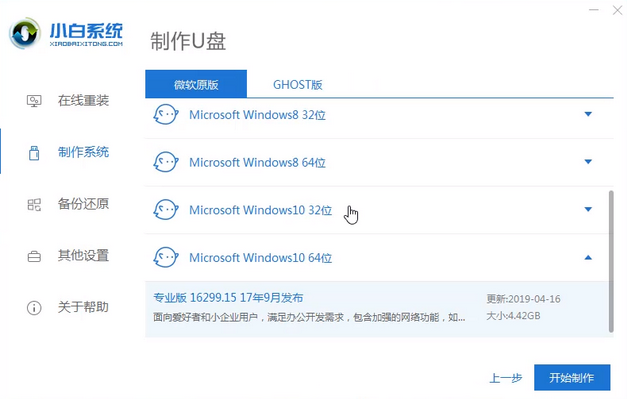Go back with the 上一步 link
This screenshot has height=399, width=627.
506,378
